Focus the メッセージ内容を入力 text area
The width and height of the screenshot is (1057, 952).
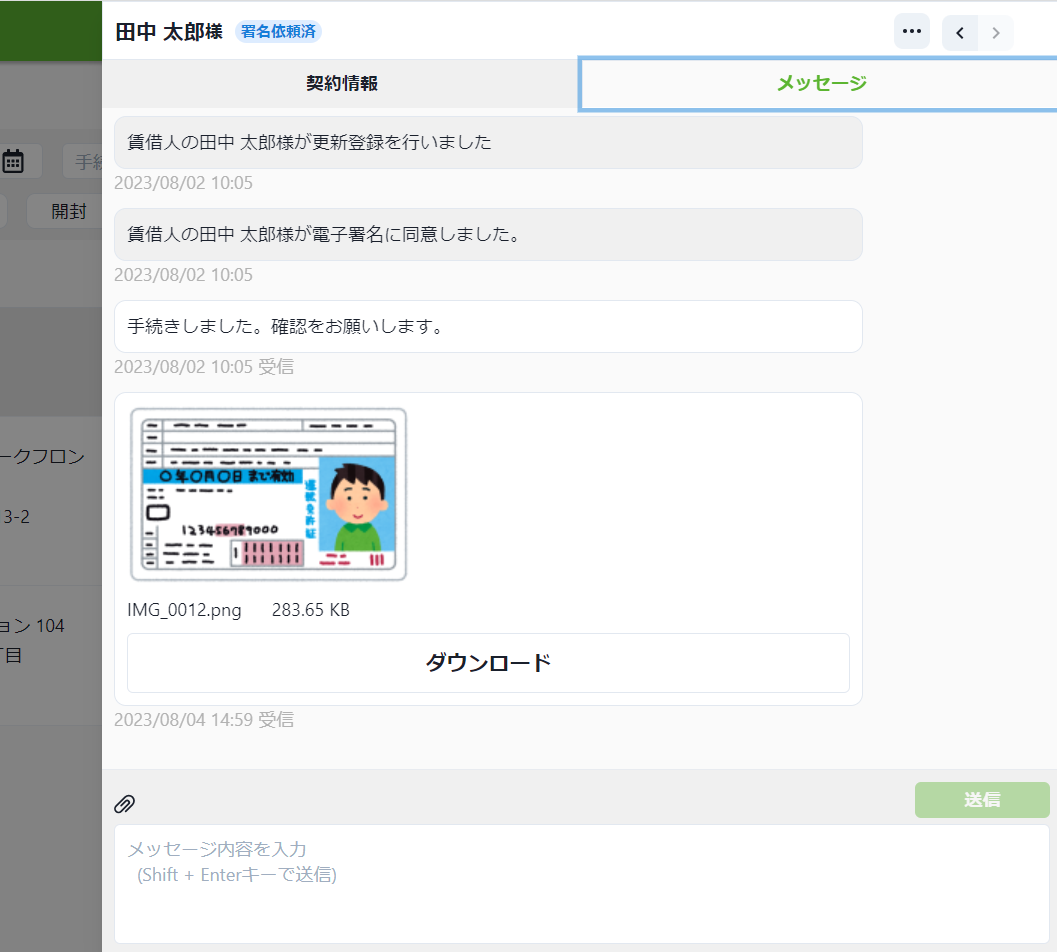point(581,884)
